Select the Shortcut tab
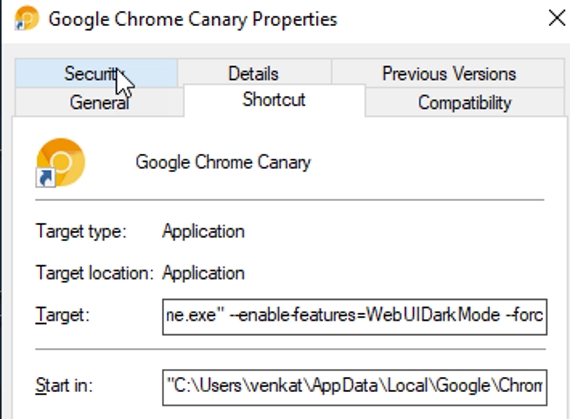Screen dimensions: 570x419 [x=274, y=100]
